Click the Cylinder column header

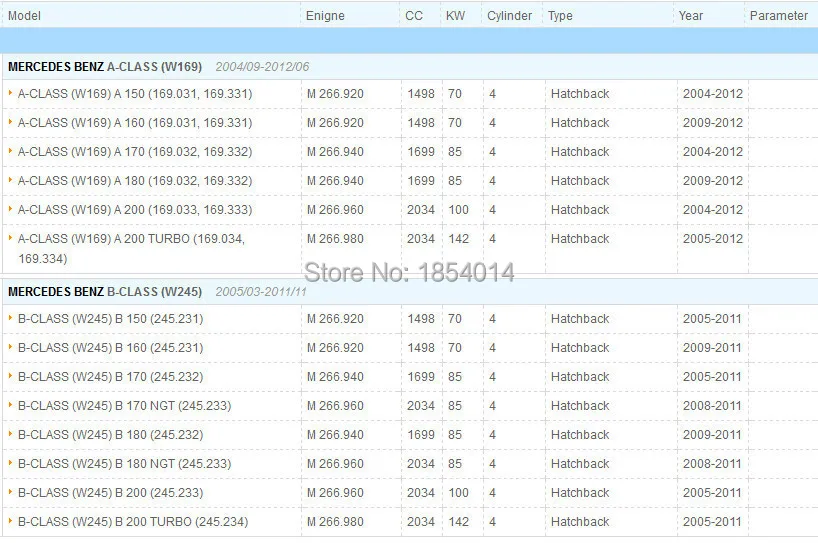click(509, 16)
